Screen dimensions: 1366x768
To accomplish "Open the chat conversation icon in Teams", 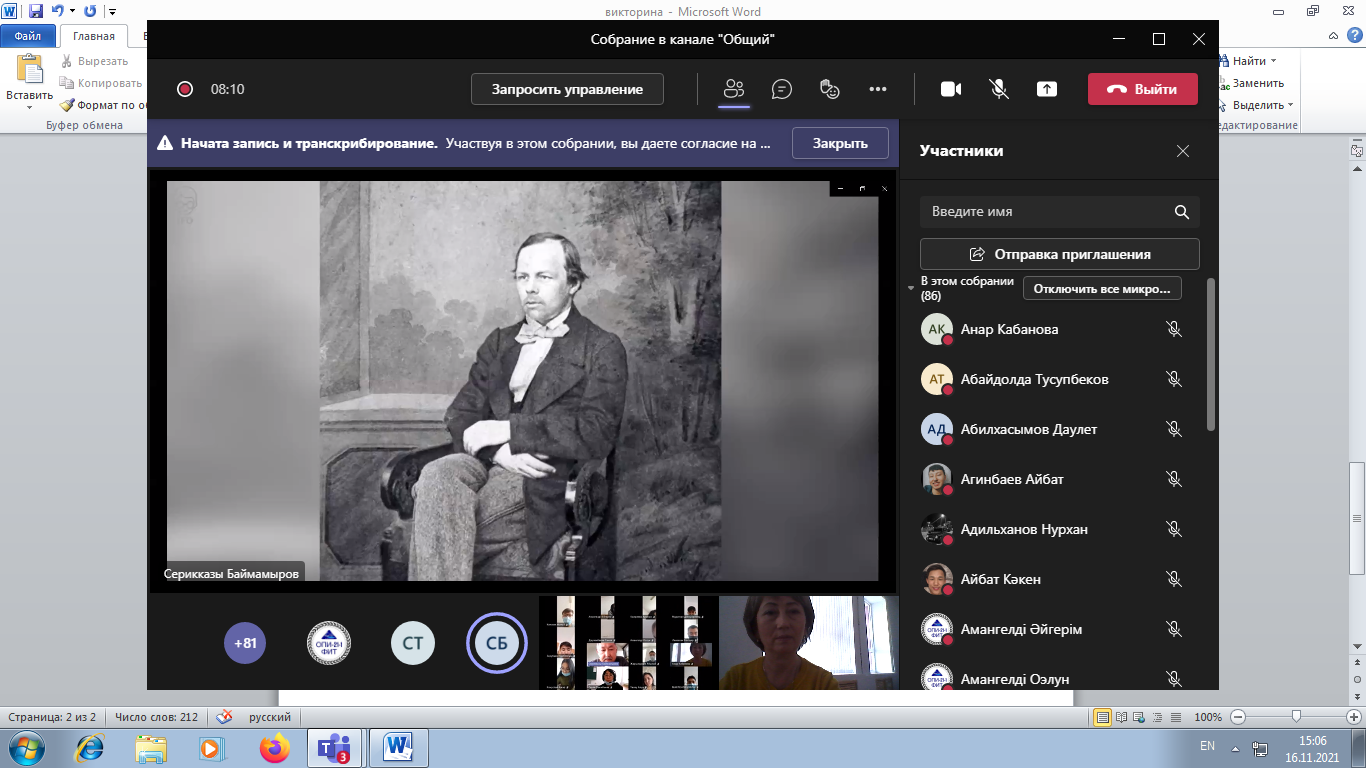I will (782, 89).
